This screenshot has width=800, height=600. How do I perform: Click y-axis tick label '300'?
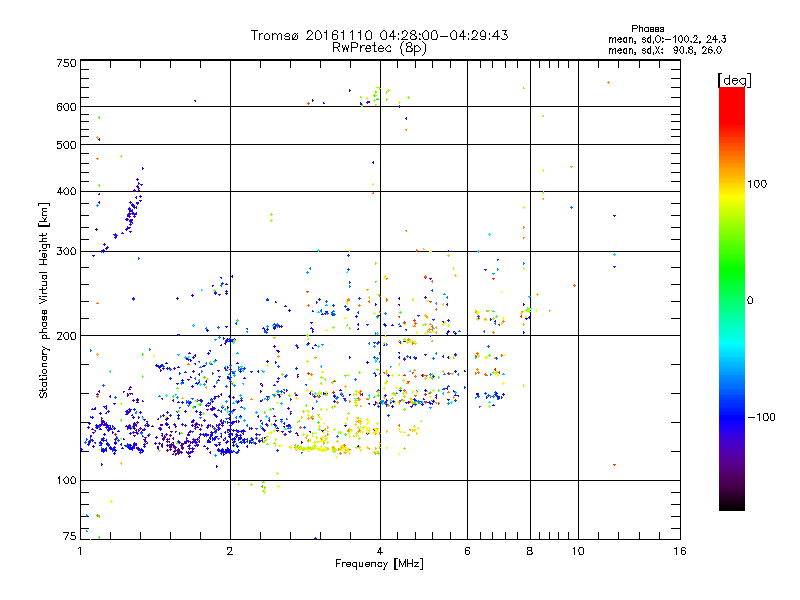click(66, 252)
